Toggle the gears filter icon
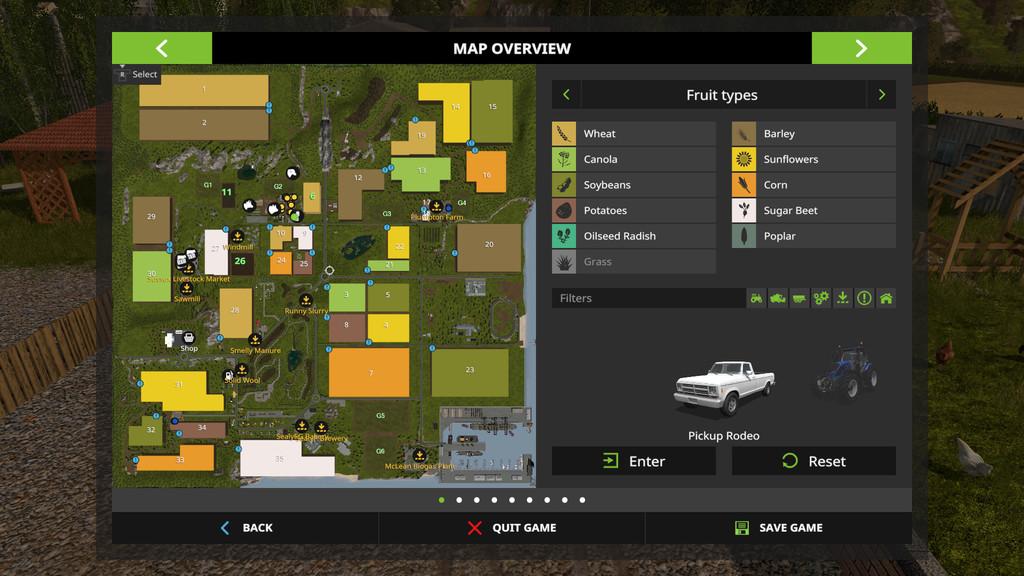 [x=821, y=298]
